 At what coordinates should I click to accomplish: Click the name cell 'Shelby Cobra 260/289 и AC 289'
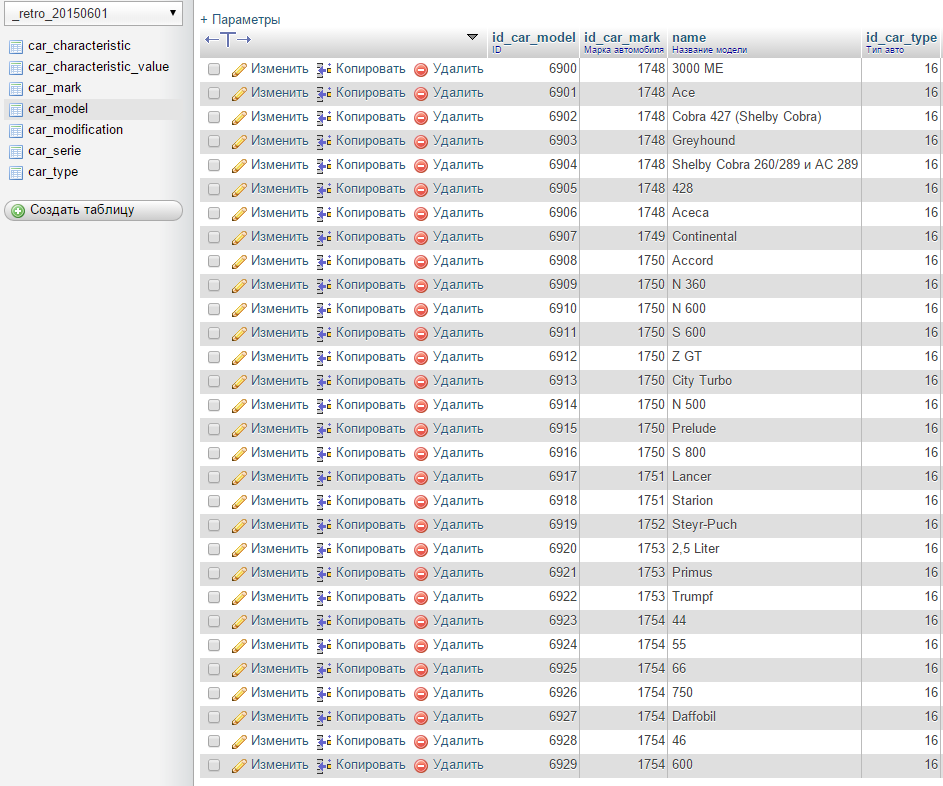[765, 165]
